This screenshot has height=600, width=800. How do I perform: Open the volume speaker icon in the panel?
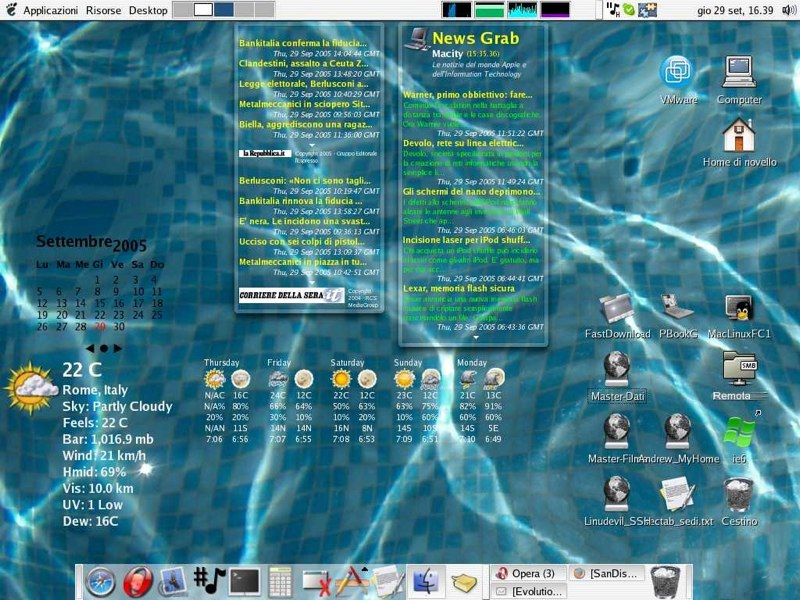tap(788, 10)
